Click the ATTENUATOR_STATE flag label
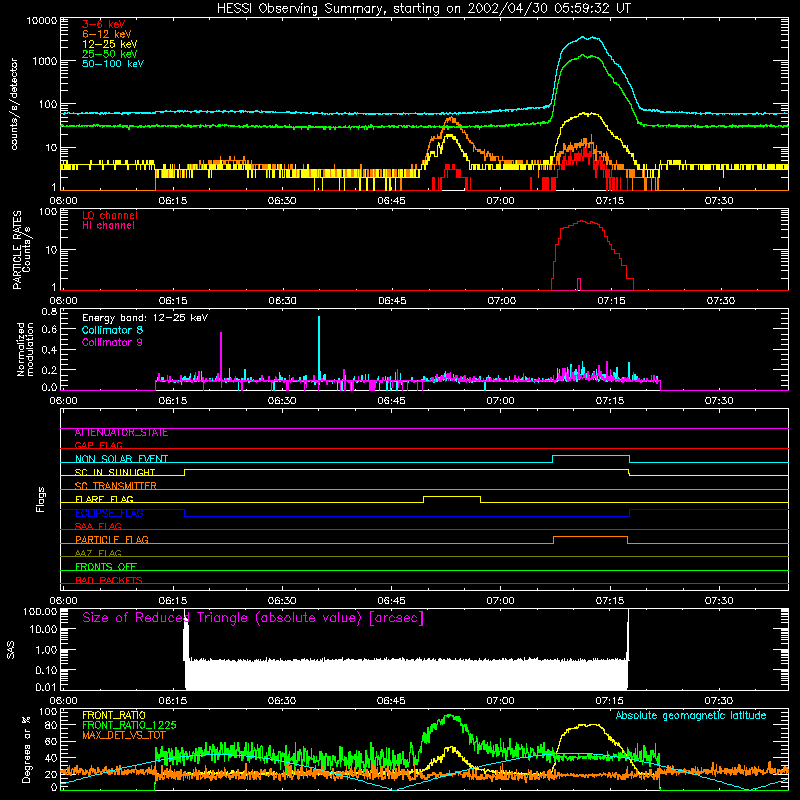Viewport: 800px width, 800px height. click(x=121, y=433)
